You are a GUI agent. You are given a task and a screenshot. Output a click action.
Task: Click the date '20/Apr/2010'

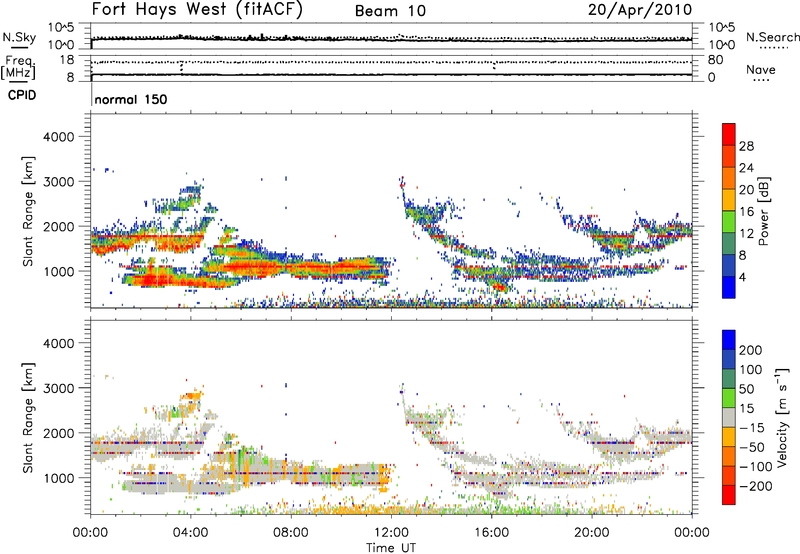pyautogui.click(x=640, y=10)
